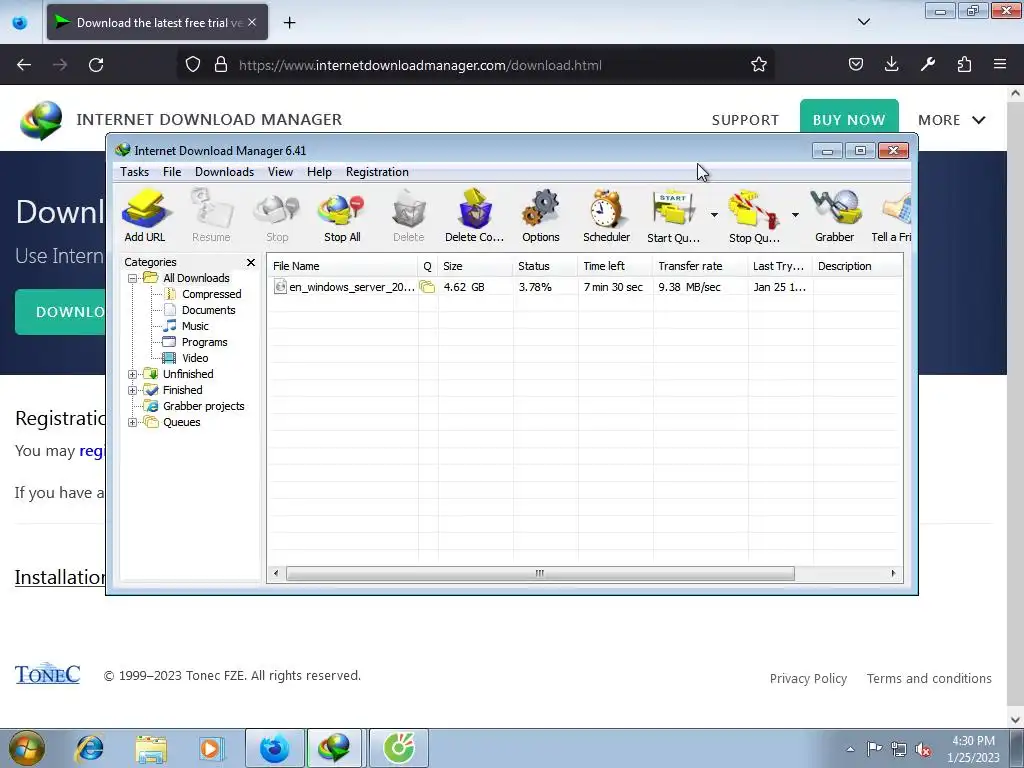1024x768 pixels.
Task: Sort by File Name column header
Action: 343,266
